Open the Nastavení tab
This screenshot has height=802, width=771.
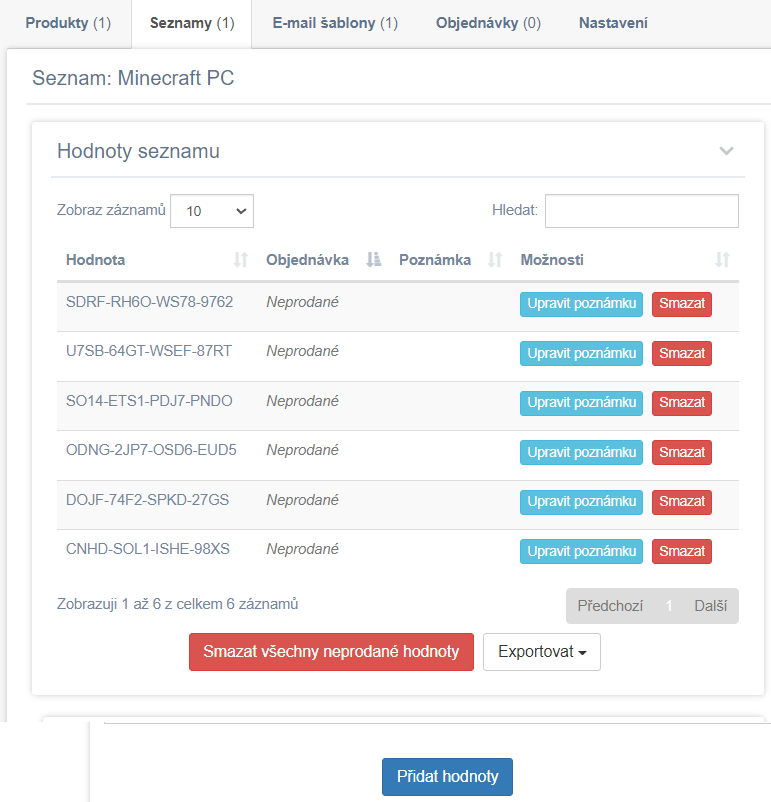pos(613,23)
